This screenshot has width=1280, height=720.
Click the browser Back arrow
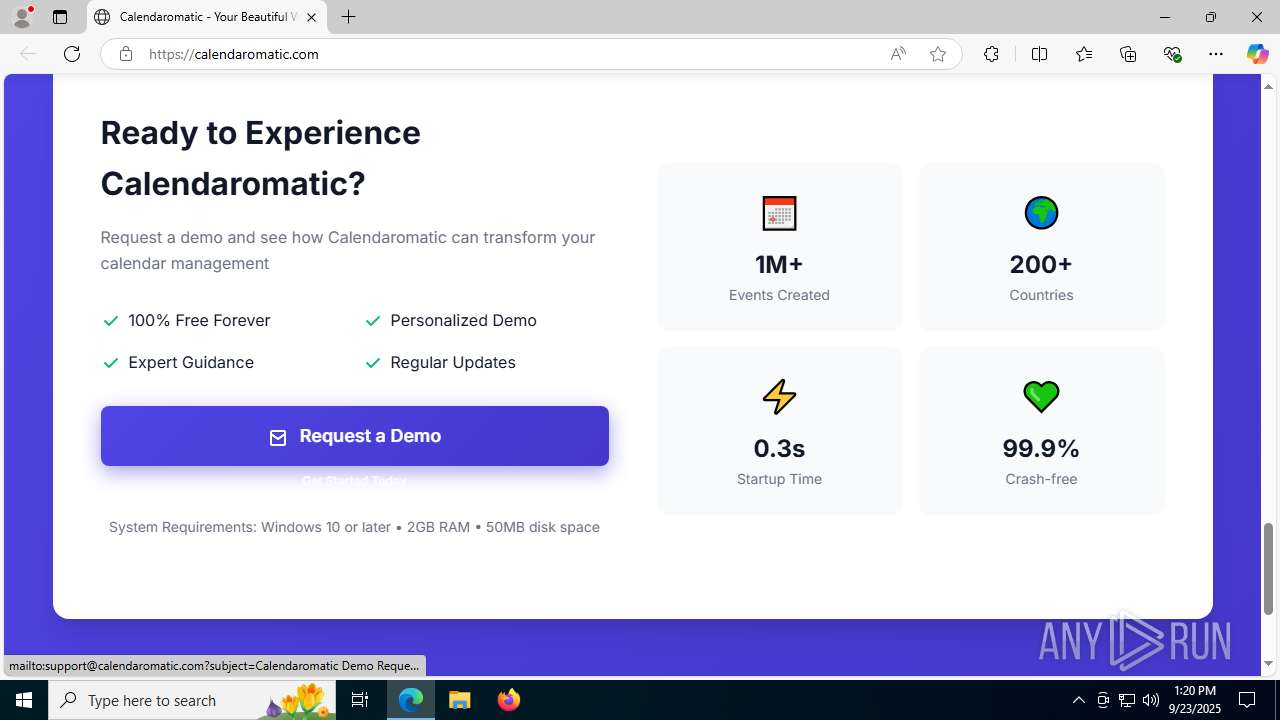click(x=28, y=54)
